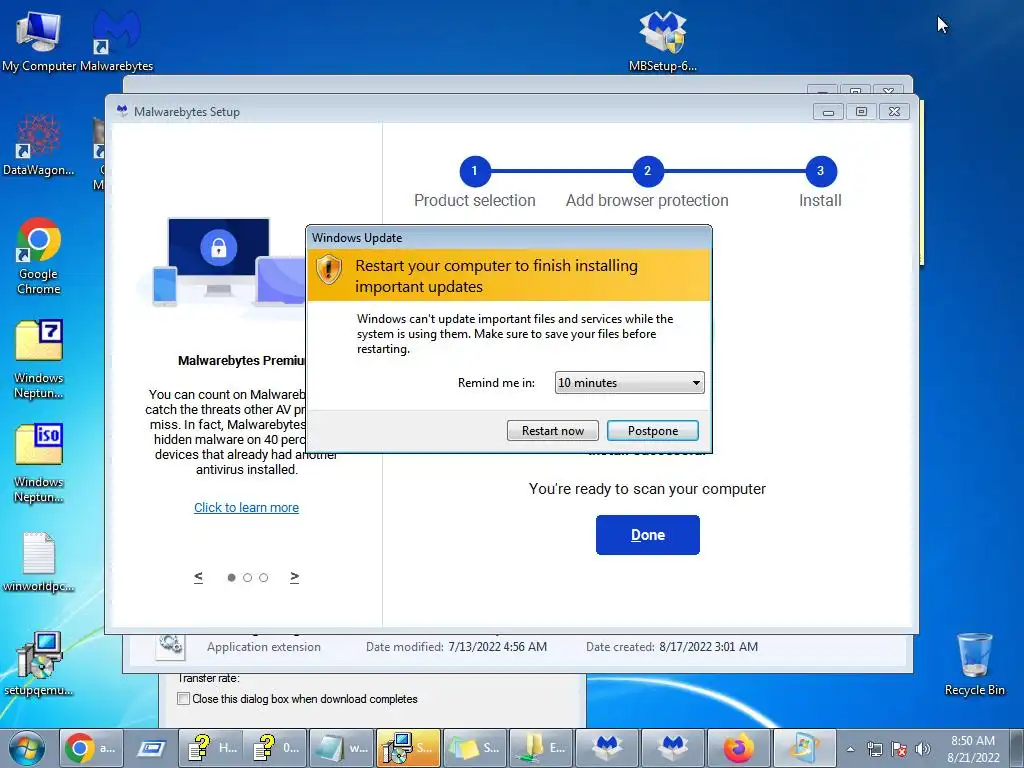Open the Run-style blue window taskbar button

coord(150,748)
